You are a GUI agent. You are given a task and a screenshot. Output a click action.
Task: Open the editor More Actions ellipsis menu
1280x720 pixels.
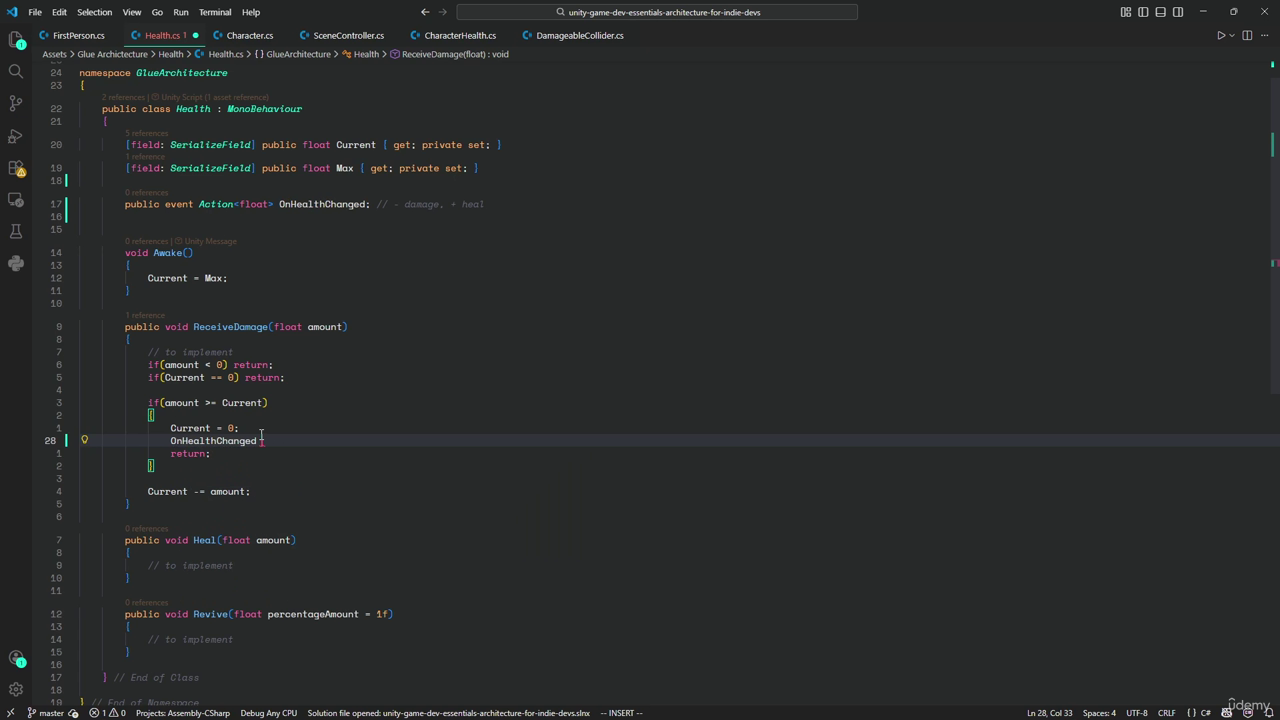tap(1264, 35)
